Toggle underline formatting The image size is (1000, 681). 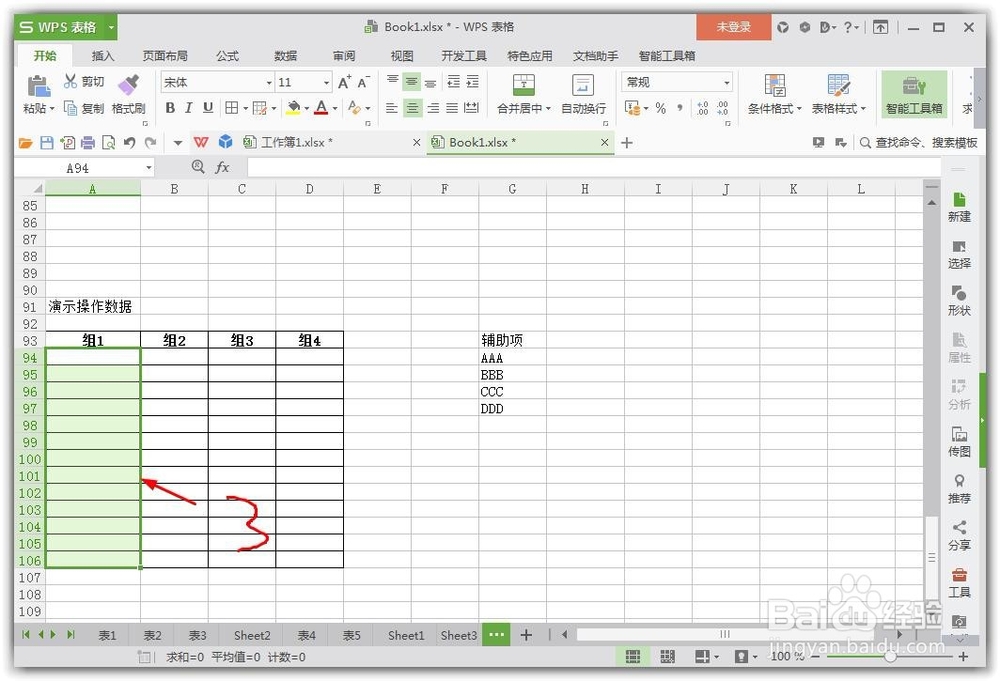206,108
